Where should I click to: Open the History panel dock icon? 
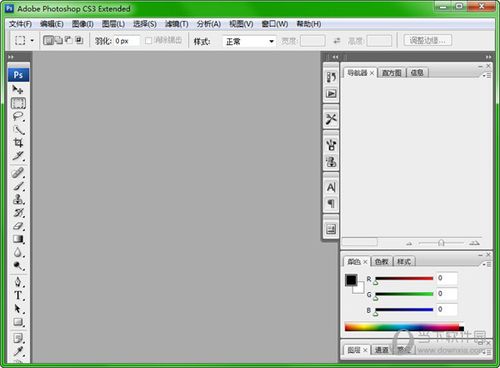pos(331,77)
